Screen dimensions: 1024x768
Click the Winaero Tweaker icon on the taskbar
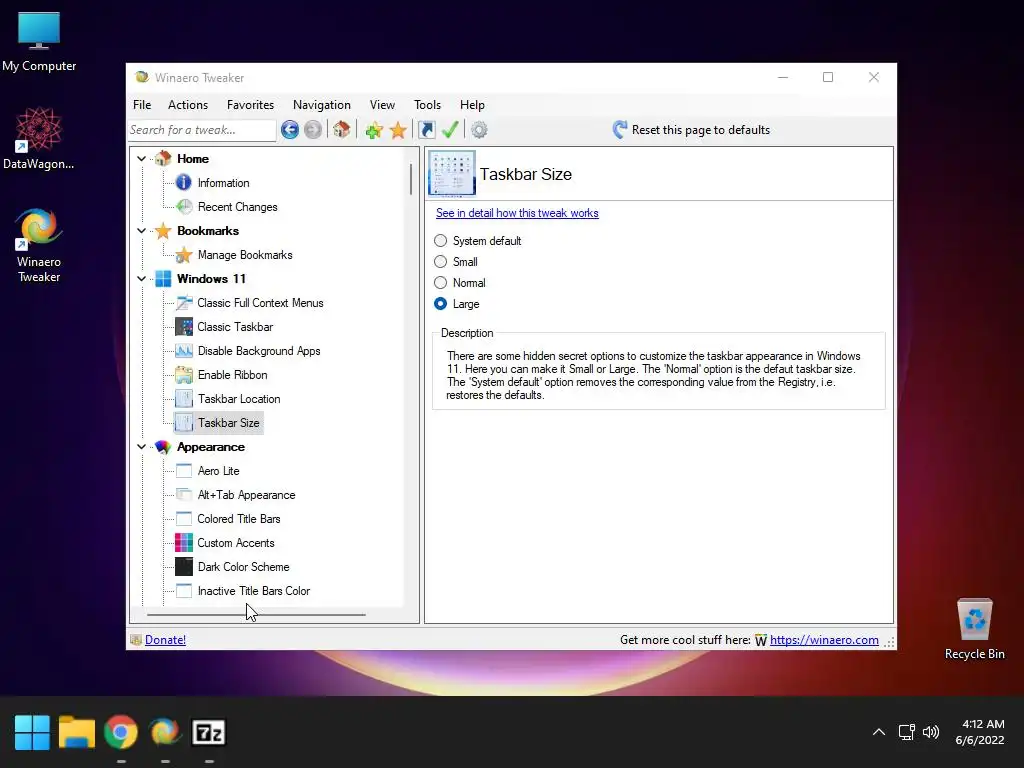pyautogui.click(x=165, y=732)
